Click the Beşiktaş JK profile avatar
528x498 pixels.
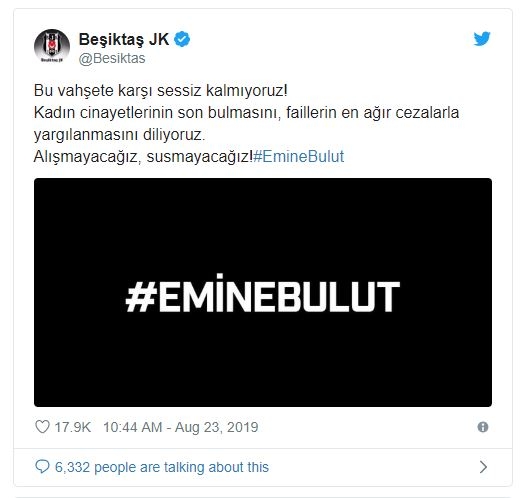pyautogui.click(x=52, y=46)
